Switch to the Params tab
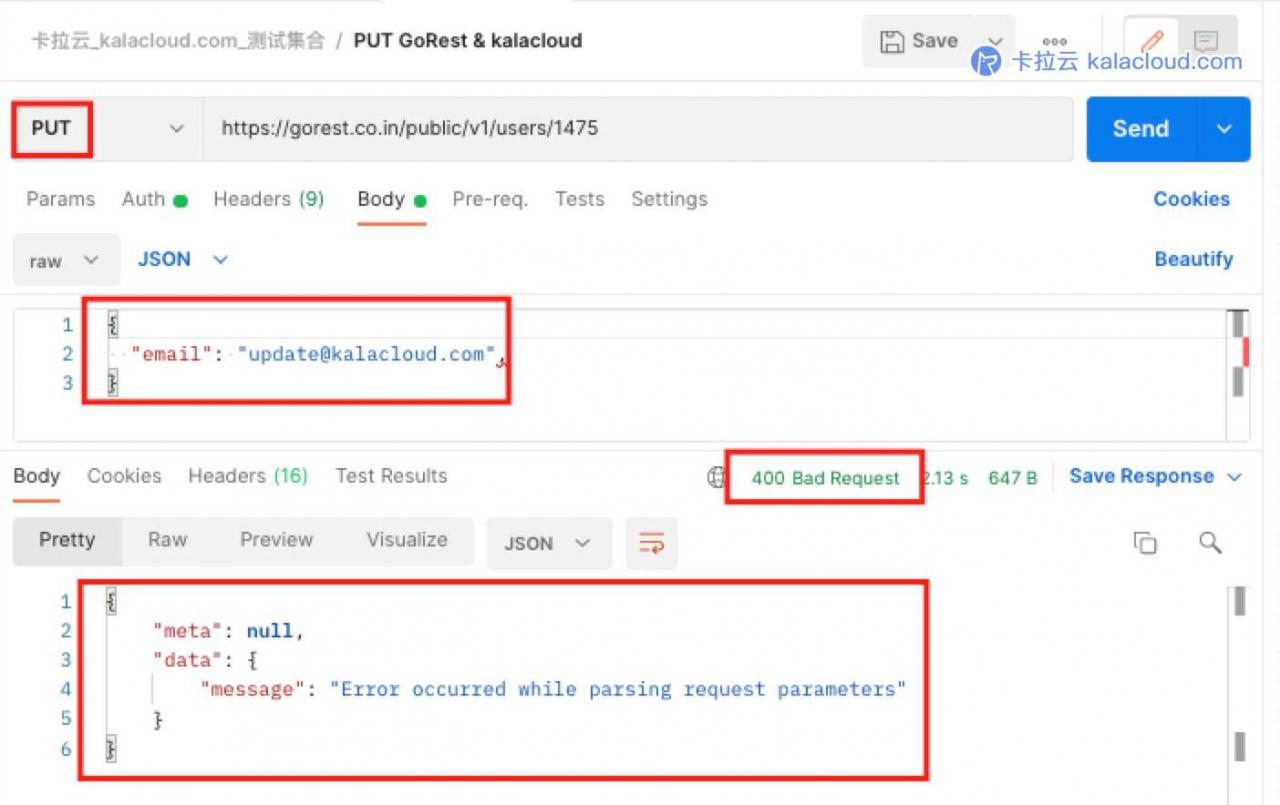 [x=60, y=199]
